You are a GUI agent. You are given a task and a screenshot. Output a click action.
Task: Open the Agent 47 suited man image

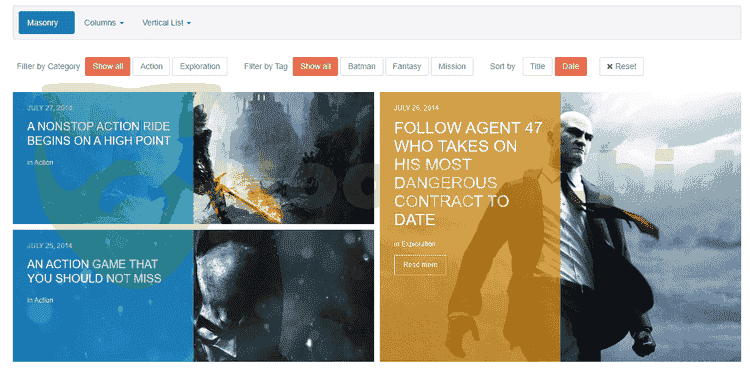[x=651, y=227]
